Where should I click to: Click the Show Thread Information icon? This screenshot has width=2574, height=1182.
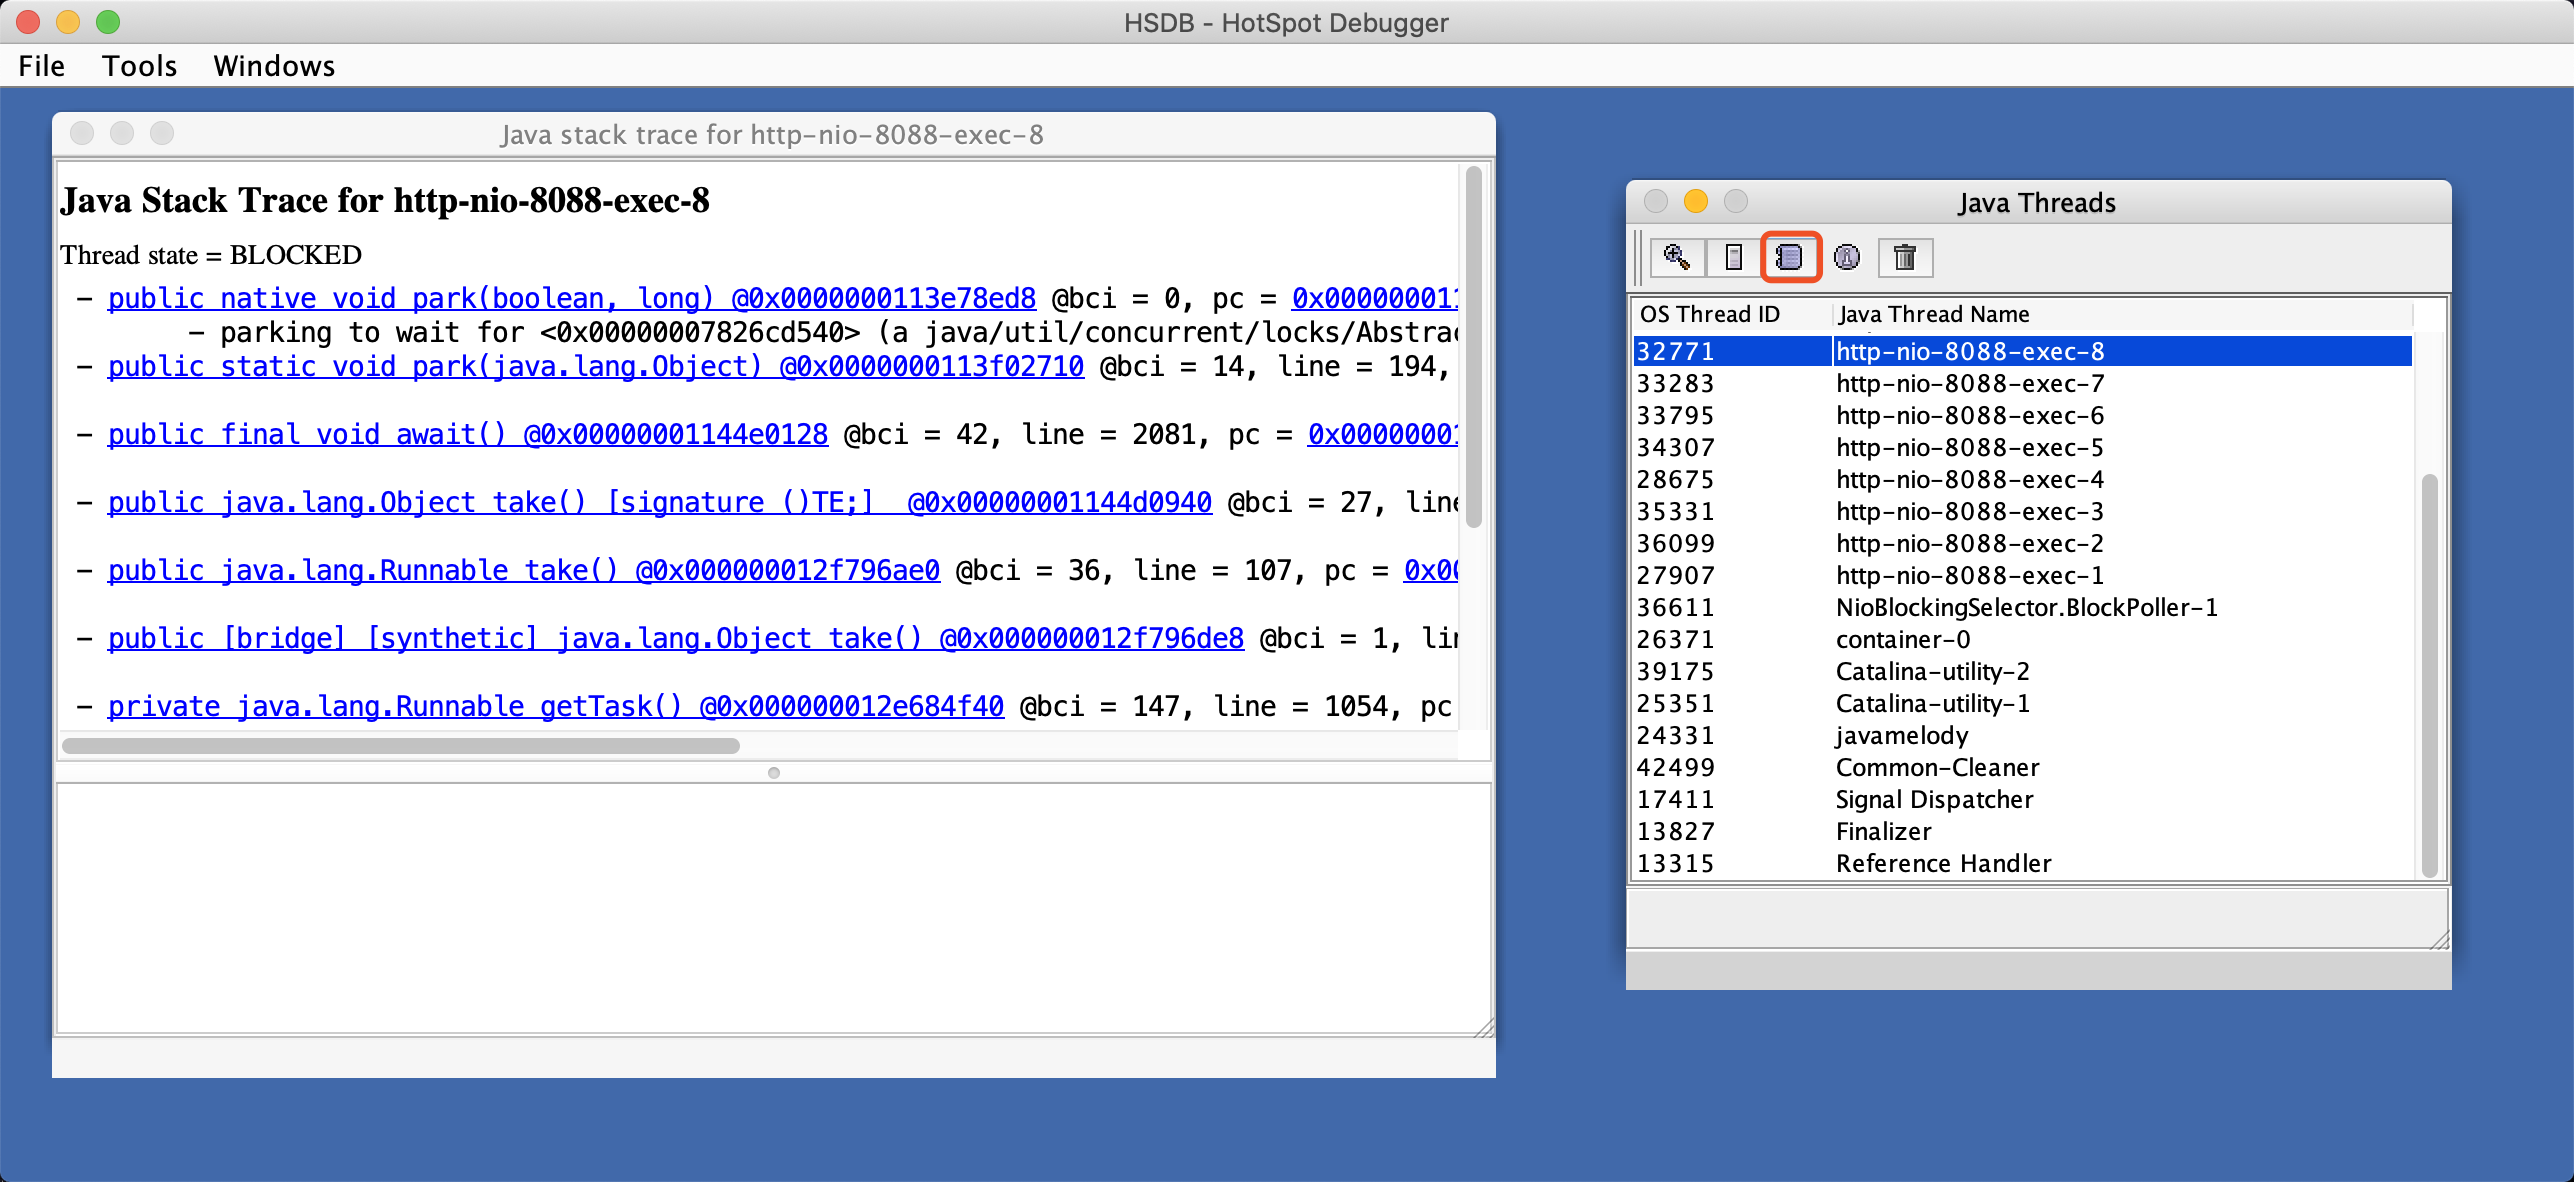coord(1847,257)
